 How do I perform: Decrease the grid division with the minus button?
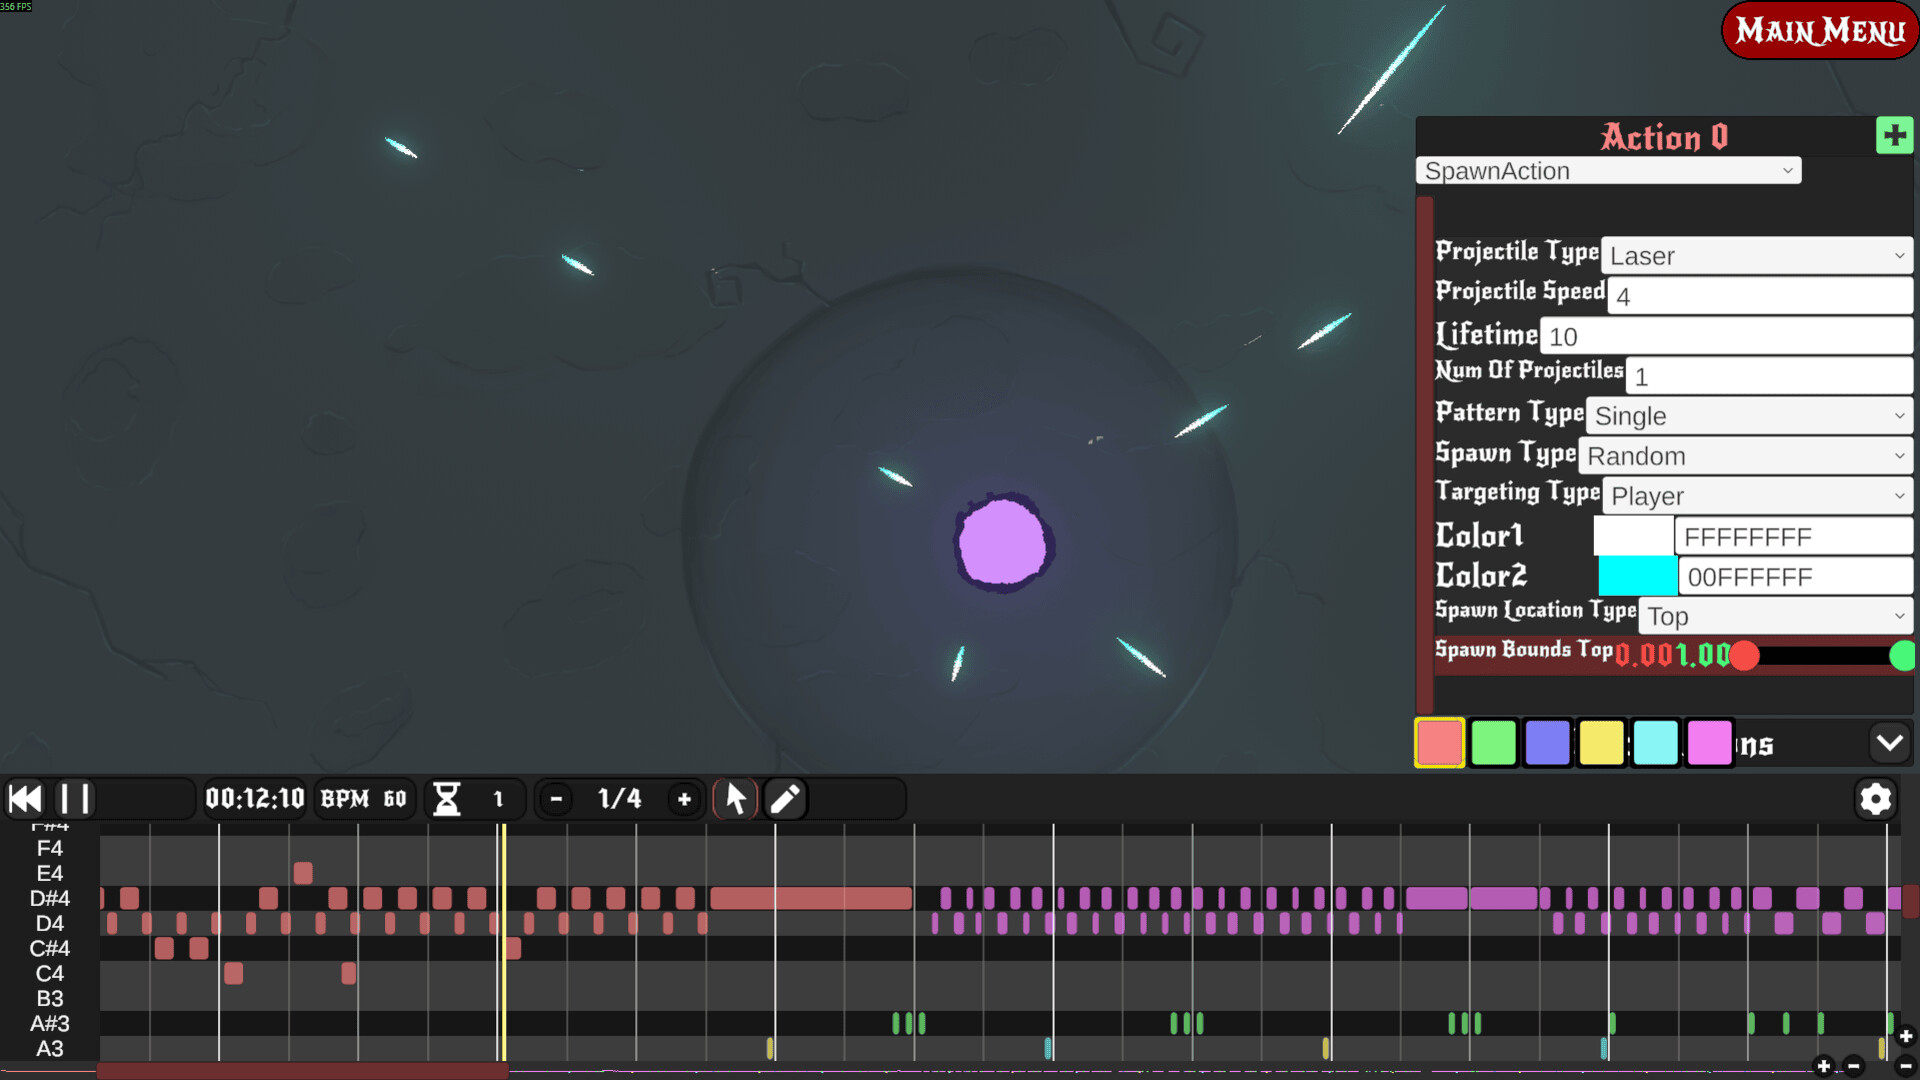click(x=555, y=798)
